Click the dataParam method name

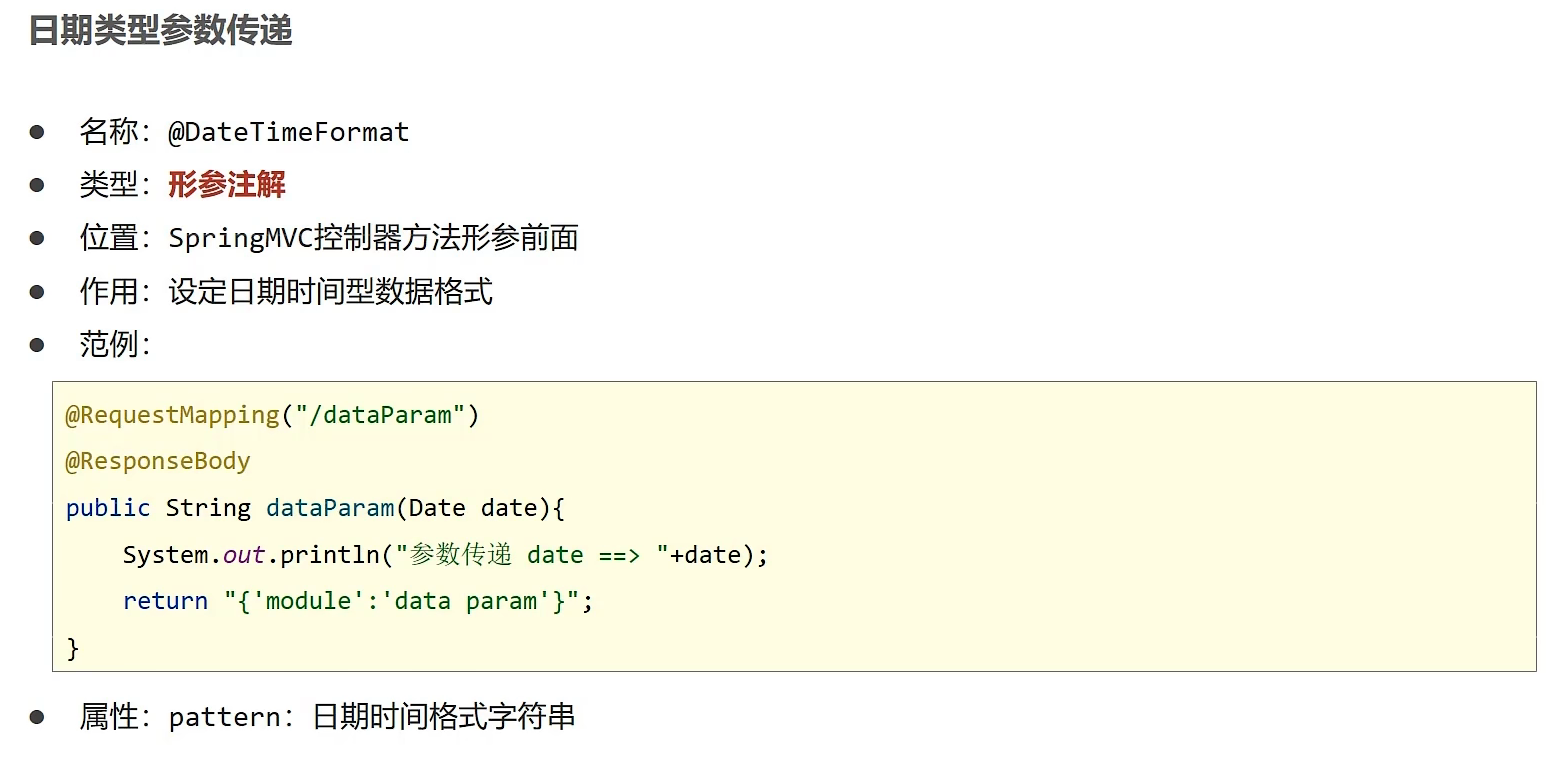pyautogui.click(x=330, y=508)
